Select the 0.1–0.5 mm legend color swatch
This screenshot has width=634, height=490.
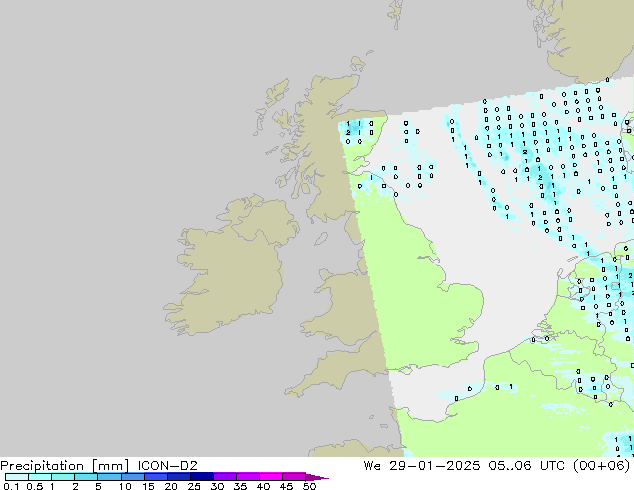(x=17, y=477)
